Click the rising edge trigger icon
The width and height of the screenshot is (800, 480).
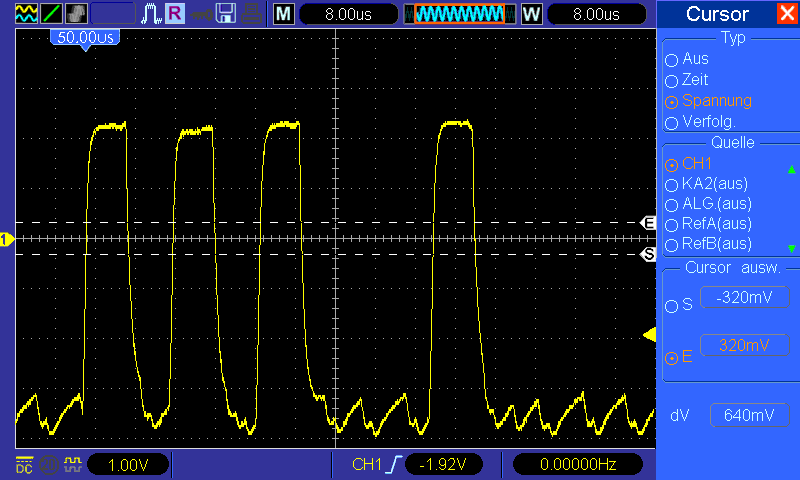(x=394, y=465)
